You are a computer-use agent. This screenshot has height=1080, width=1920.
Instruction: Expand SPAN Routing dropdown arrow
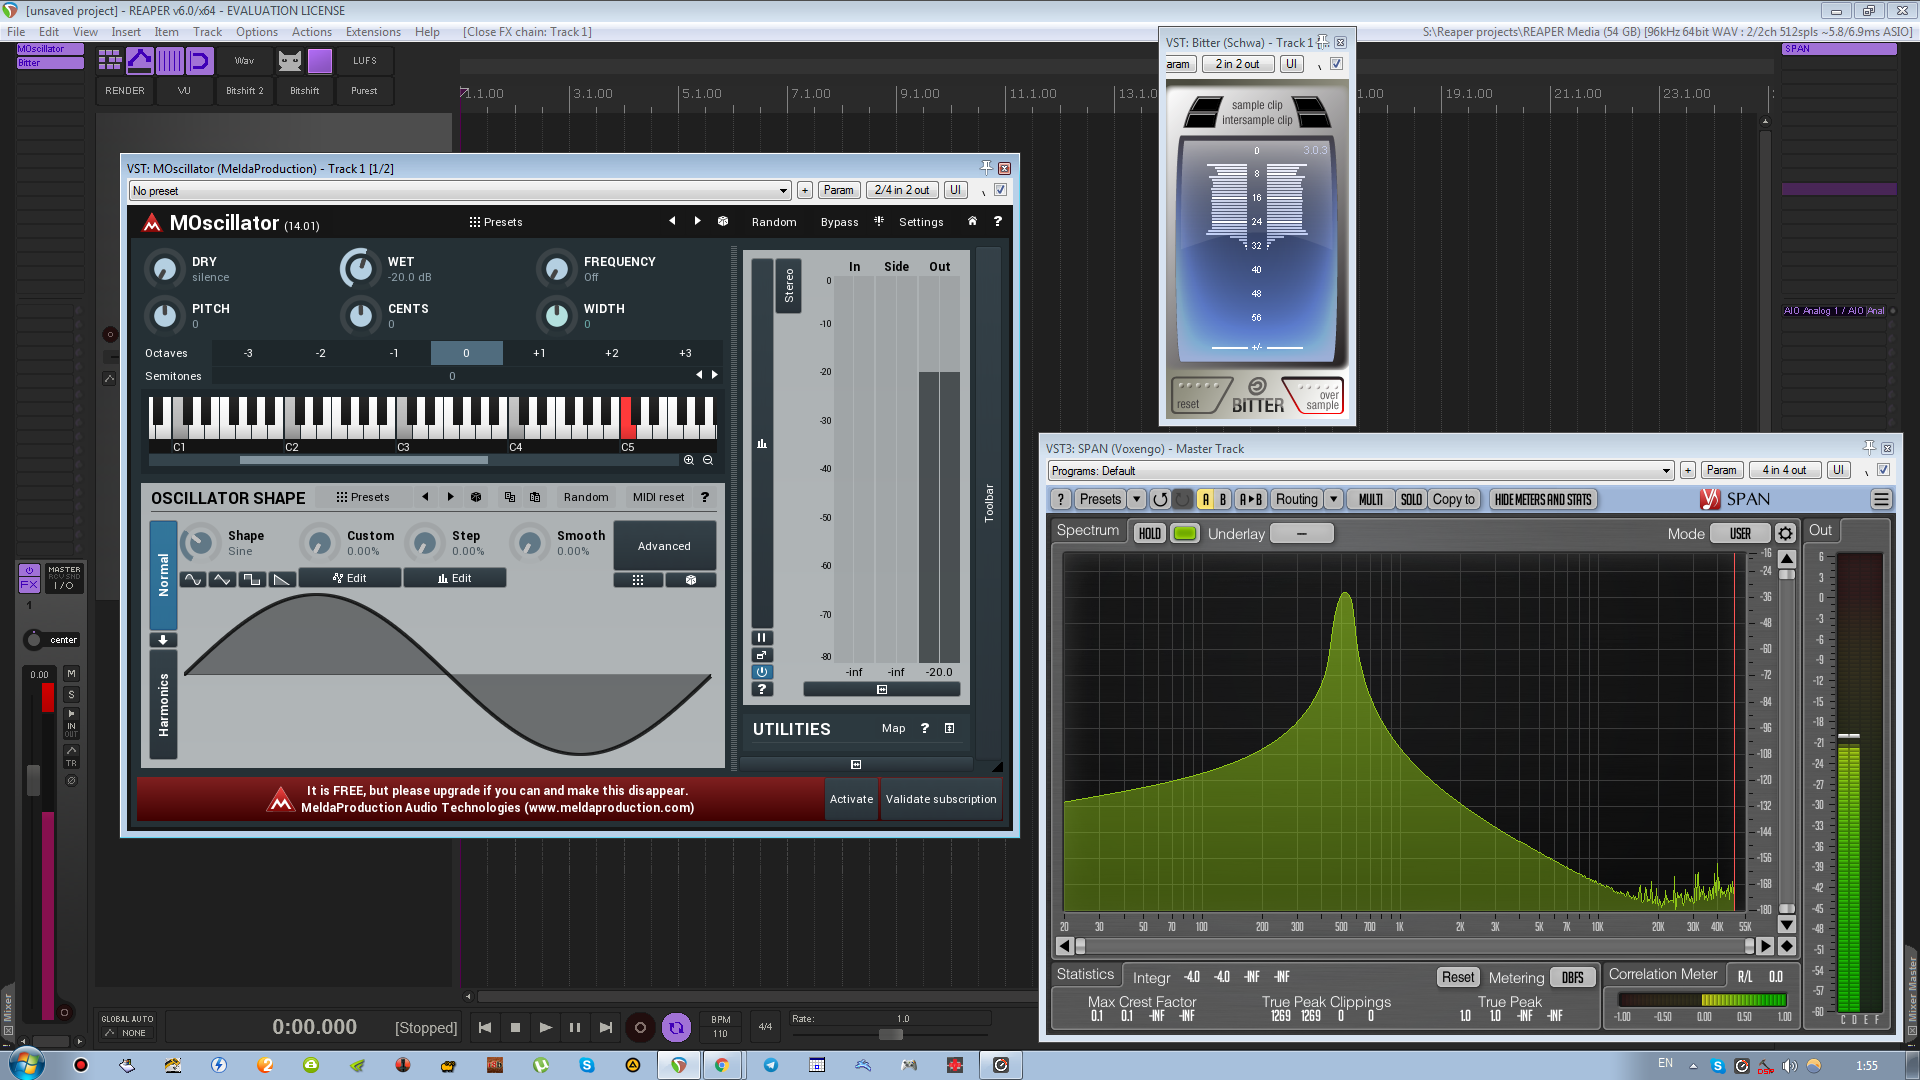click(1333, 499)
